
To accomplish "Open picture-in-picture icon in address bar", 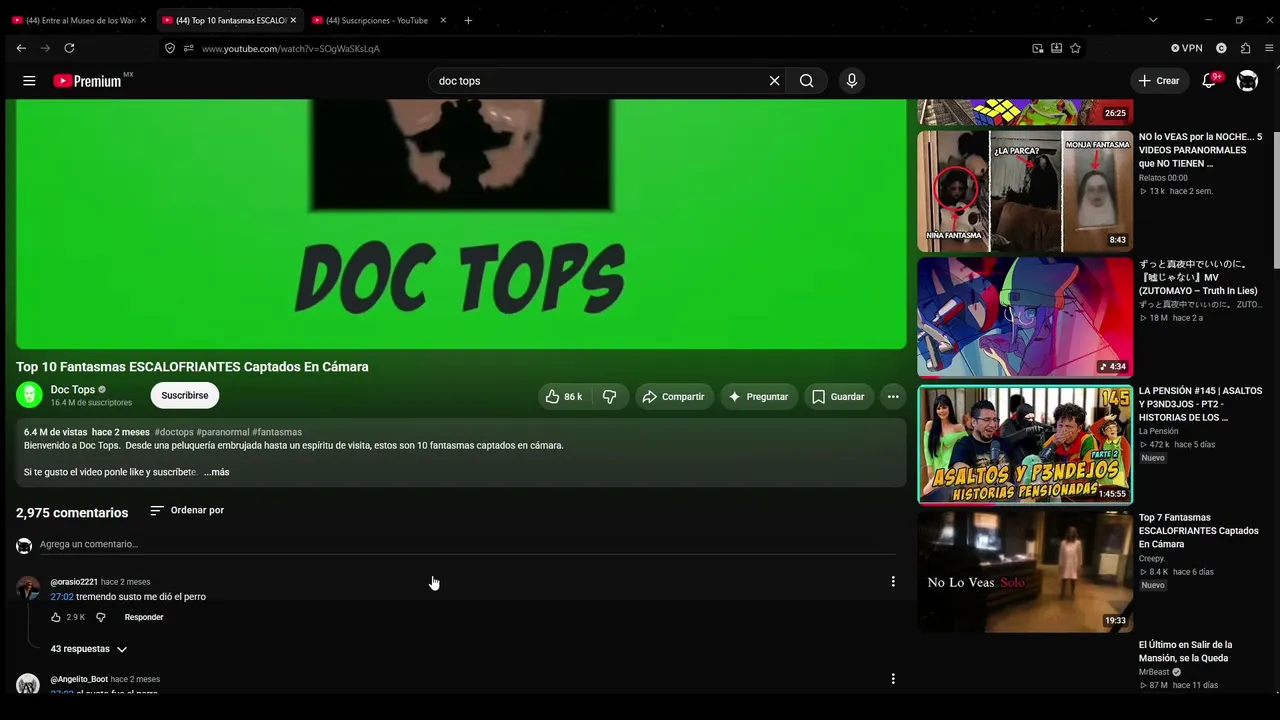I will 1038,48.
